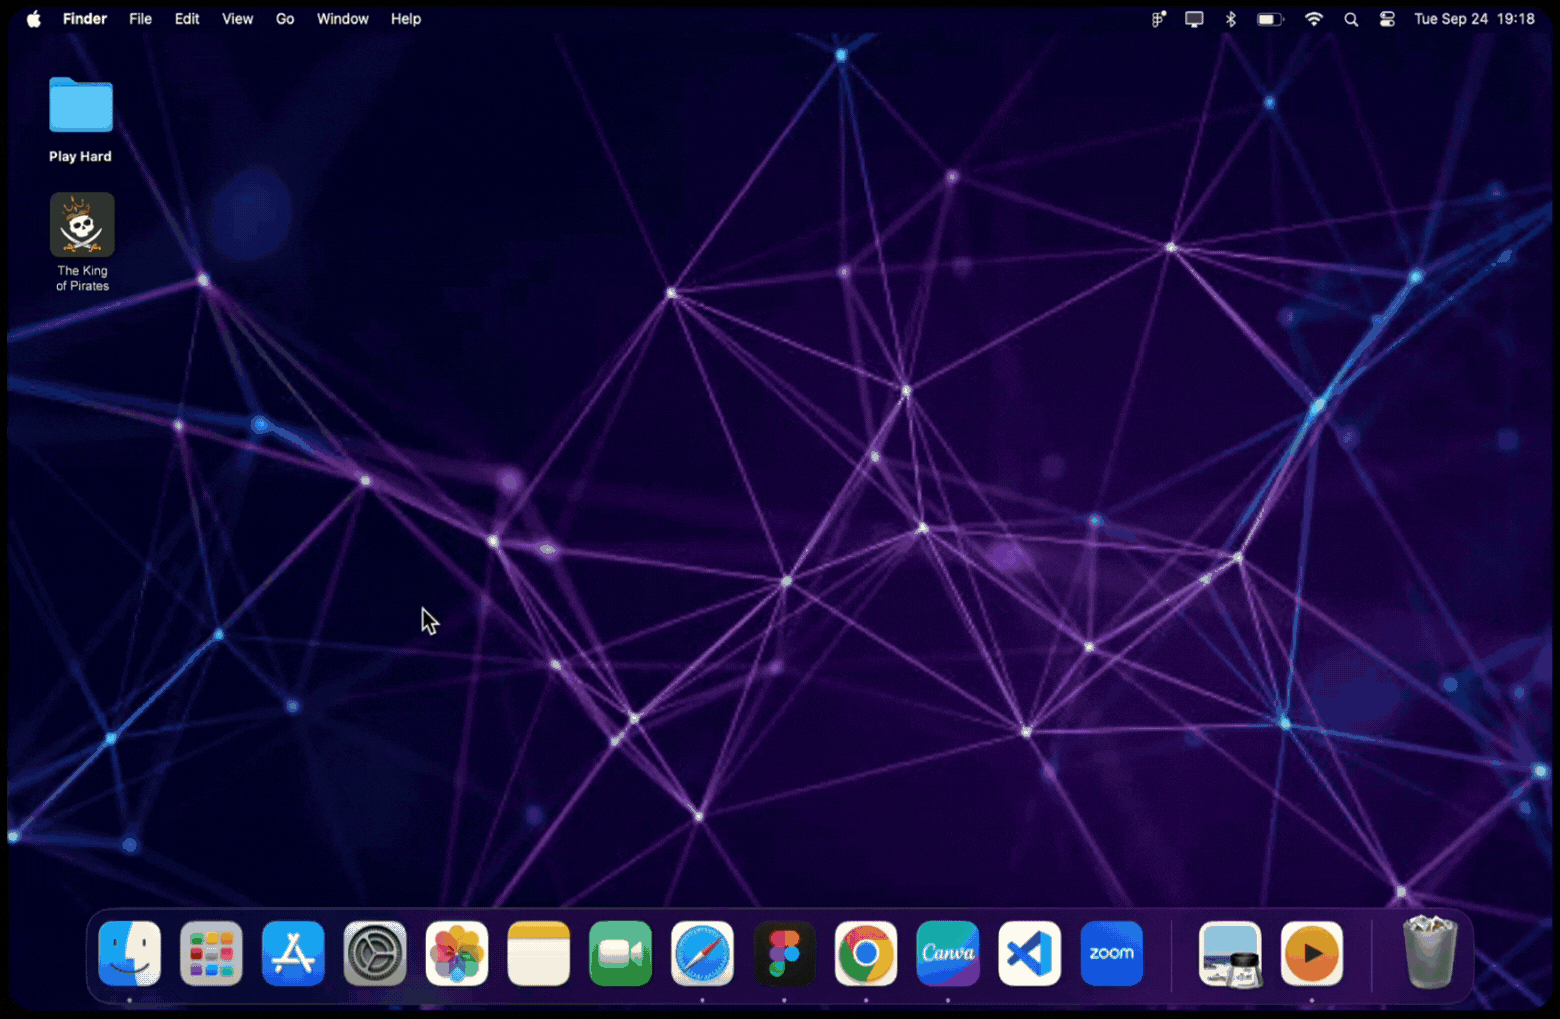Start FaceTime from the Dock
Image resolution: width=1560 pixels, height=1019 pixels.
(x=620, y=953)
